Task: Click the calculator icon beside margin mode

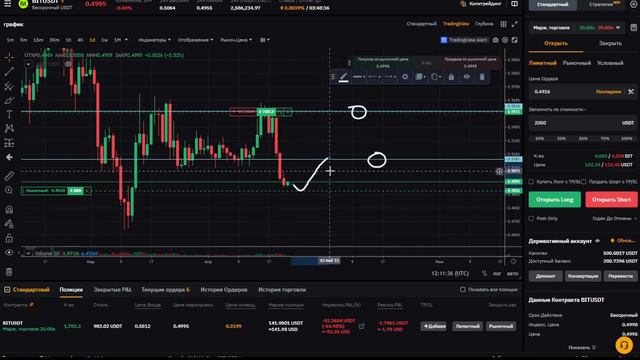Action: 633,28
